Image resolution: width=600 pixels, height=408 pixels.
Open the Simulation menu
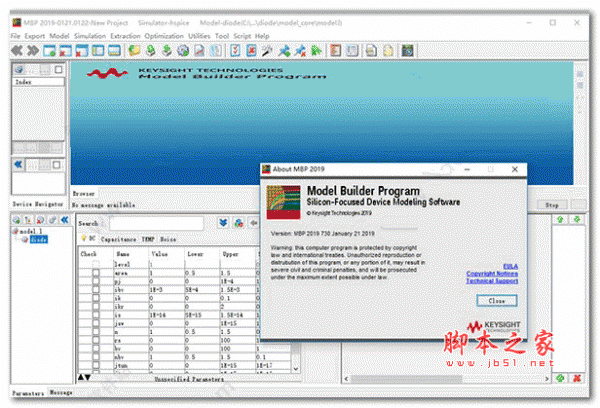tap(90, 36)
